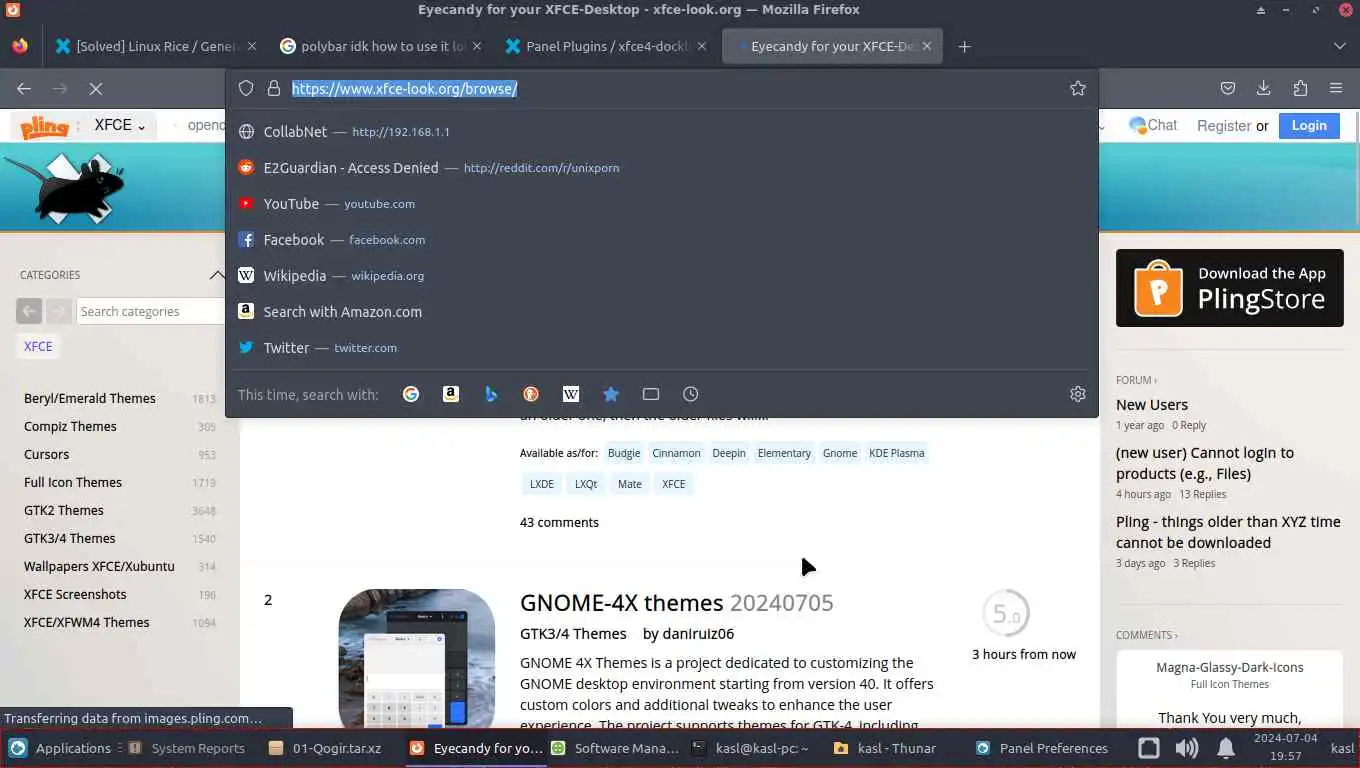The image size is (1360, 768).
Task: Switch to Panel Preferences taskbar window
Action: 1043,748
